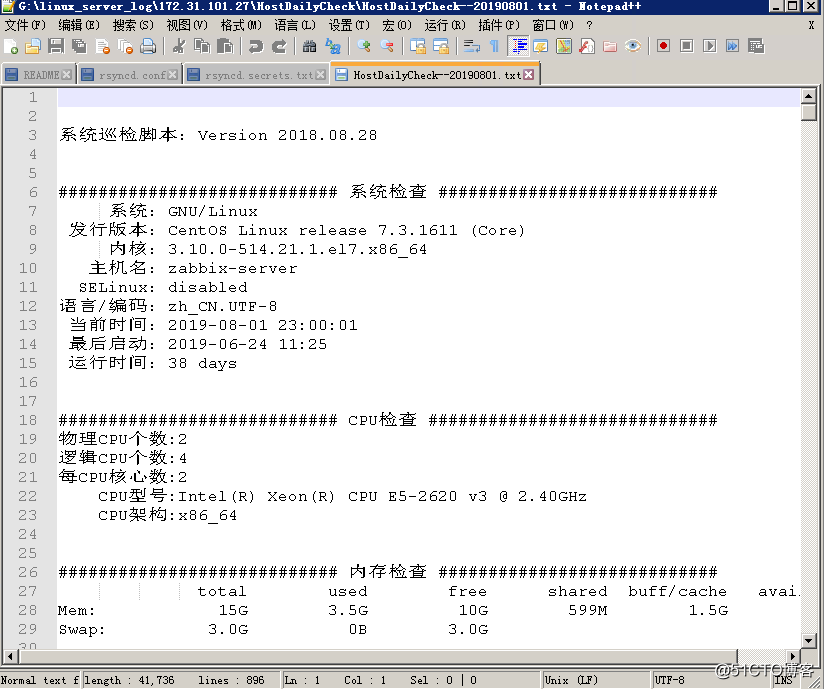824x689 pixels.
Task: Close the rsyncd.secrets.txt tab
Action: [x=321, y=75]
